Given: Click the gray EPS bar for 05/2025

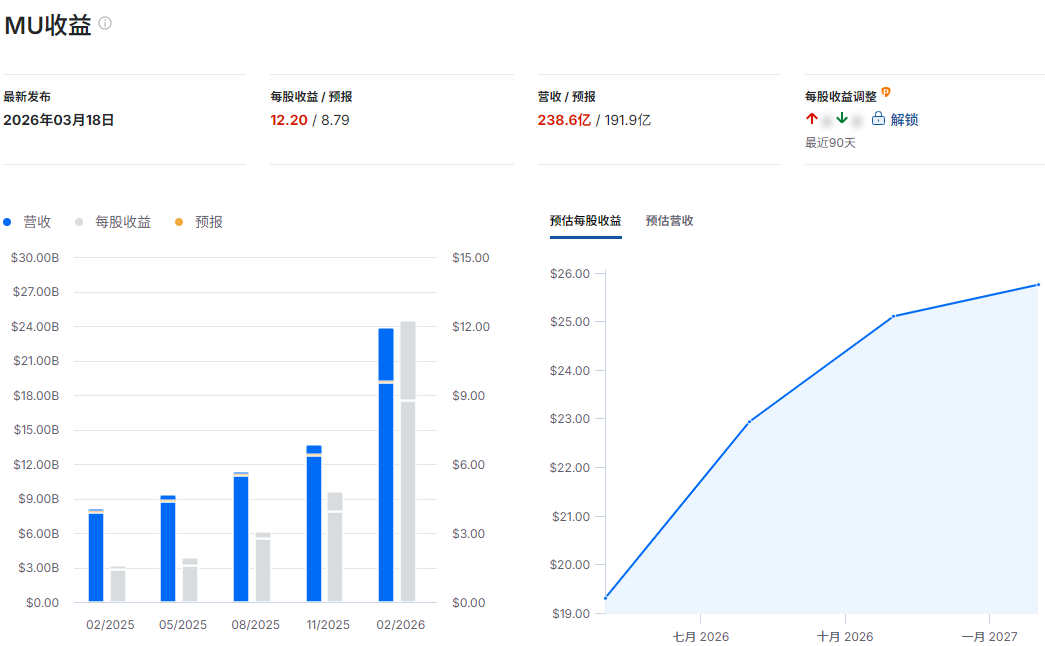Looking at the screenshot, I should pyautogui.click(x=190, y=580).
